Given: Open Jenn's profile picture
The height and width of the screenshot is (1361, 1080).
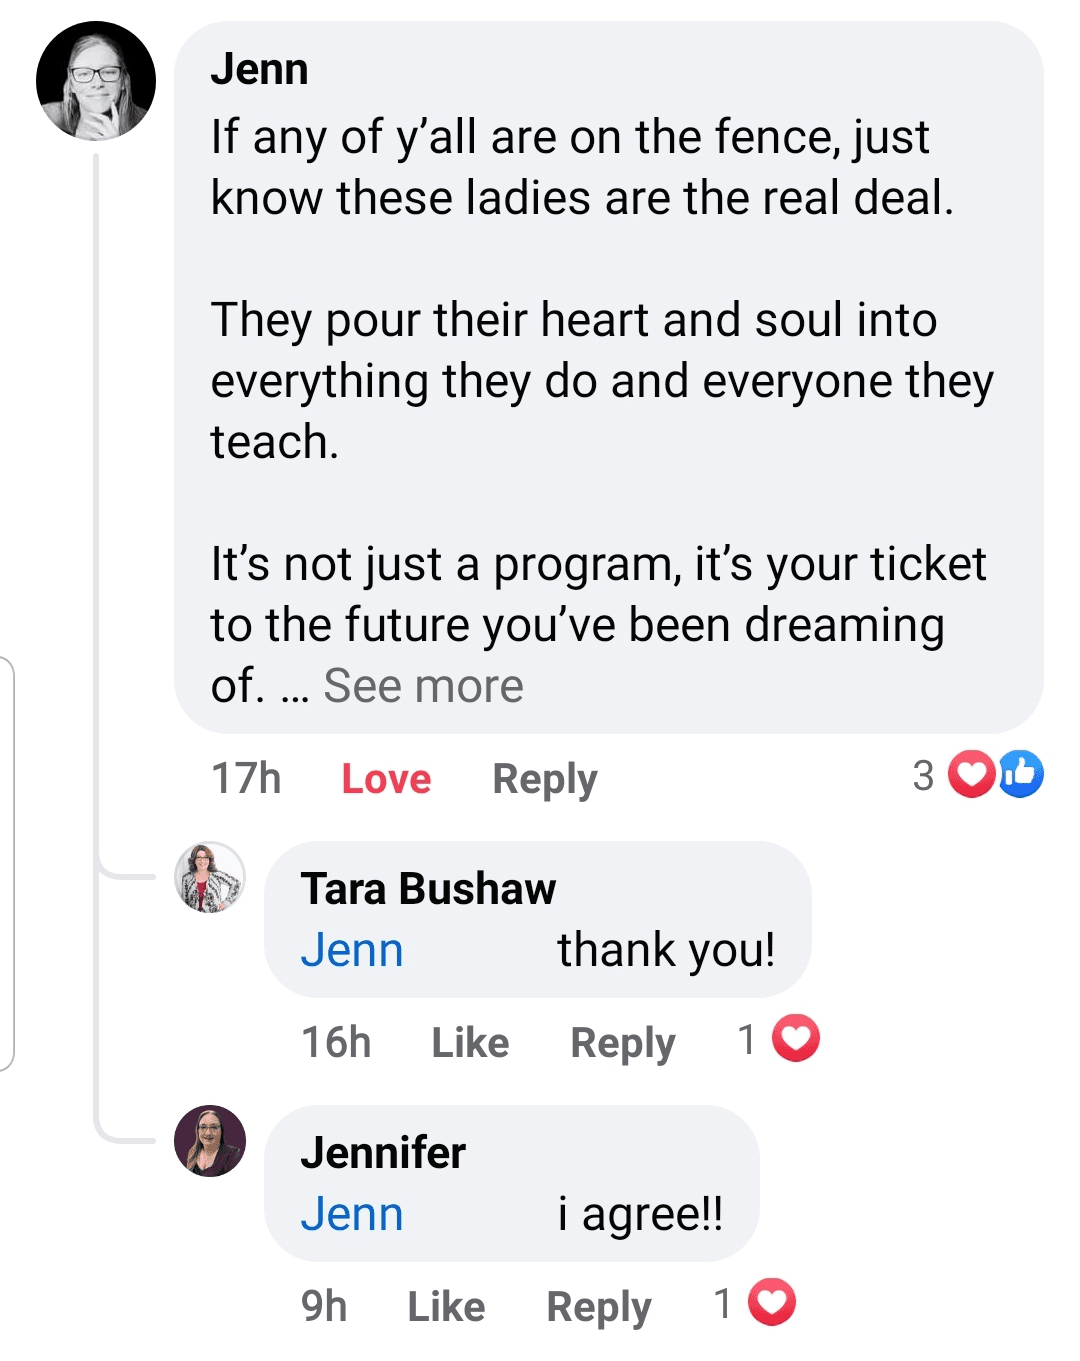Looking at the screenshot, I should click(x=96, y=81).
